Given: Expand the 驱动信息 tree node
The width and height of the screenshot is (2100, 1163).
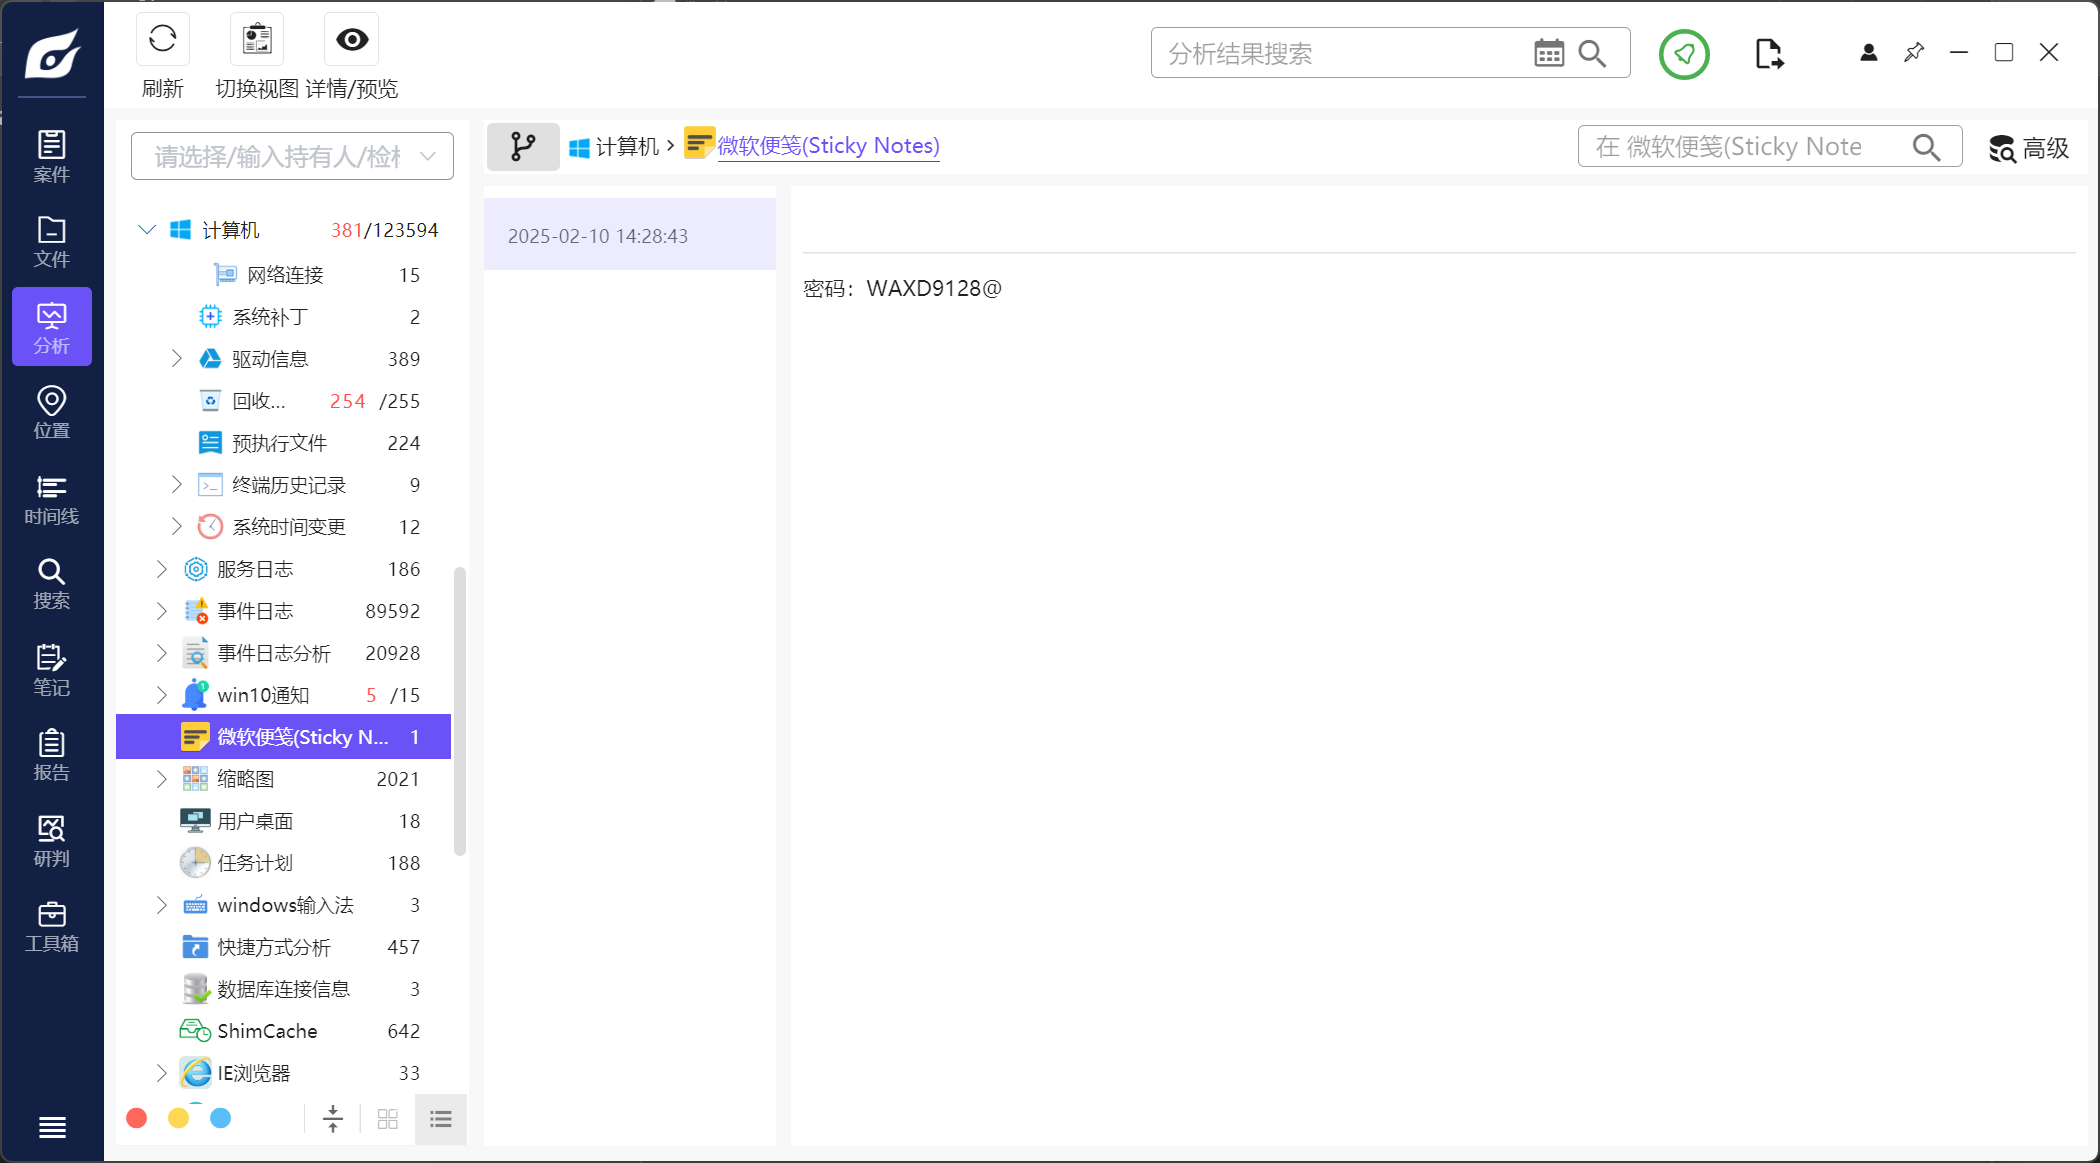Looking at the screenshot, I should (177, 359).
